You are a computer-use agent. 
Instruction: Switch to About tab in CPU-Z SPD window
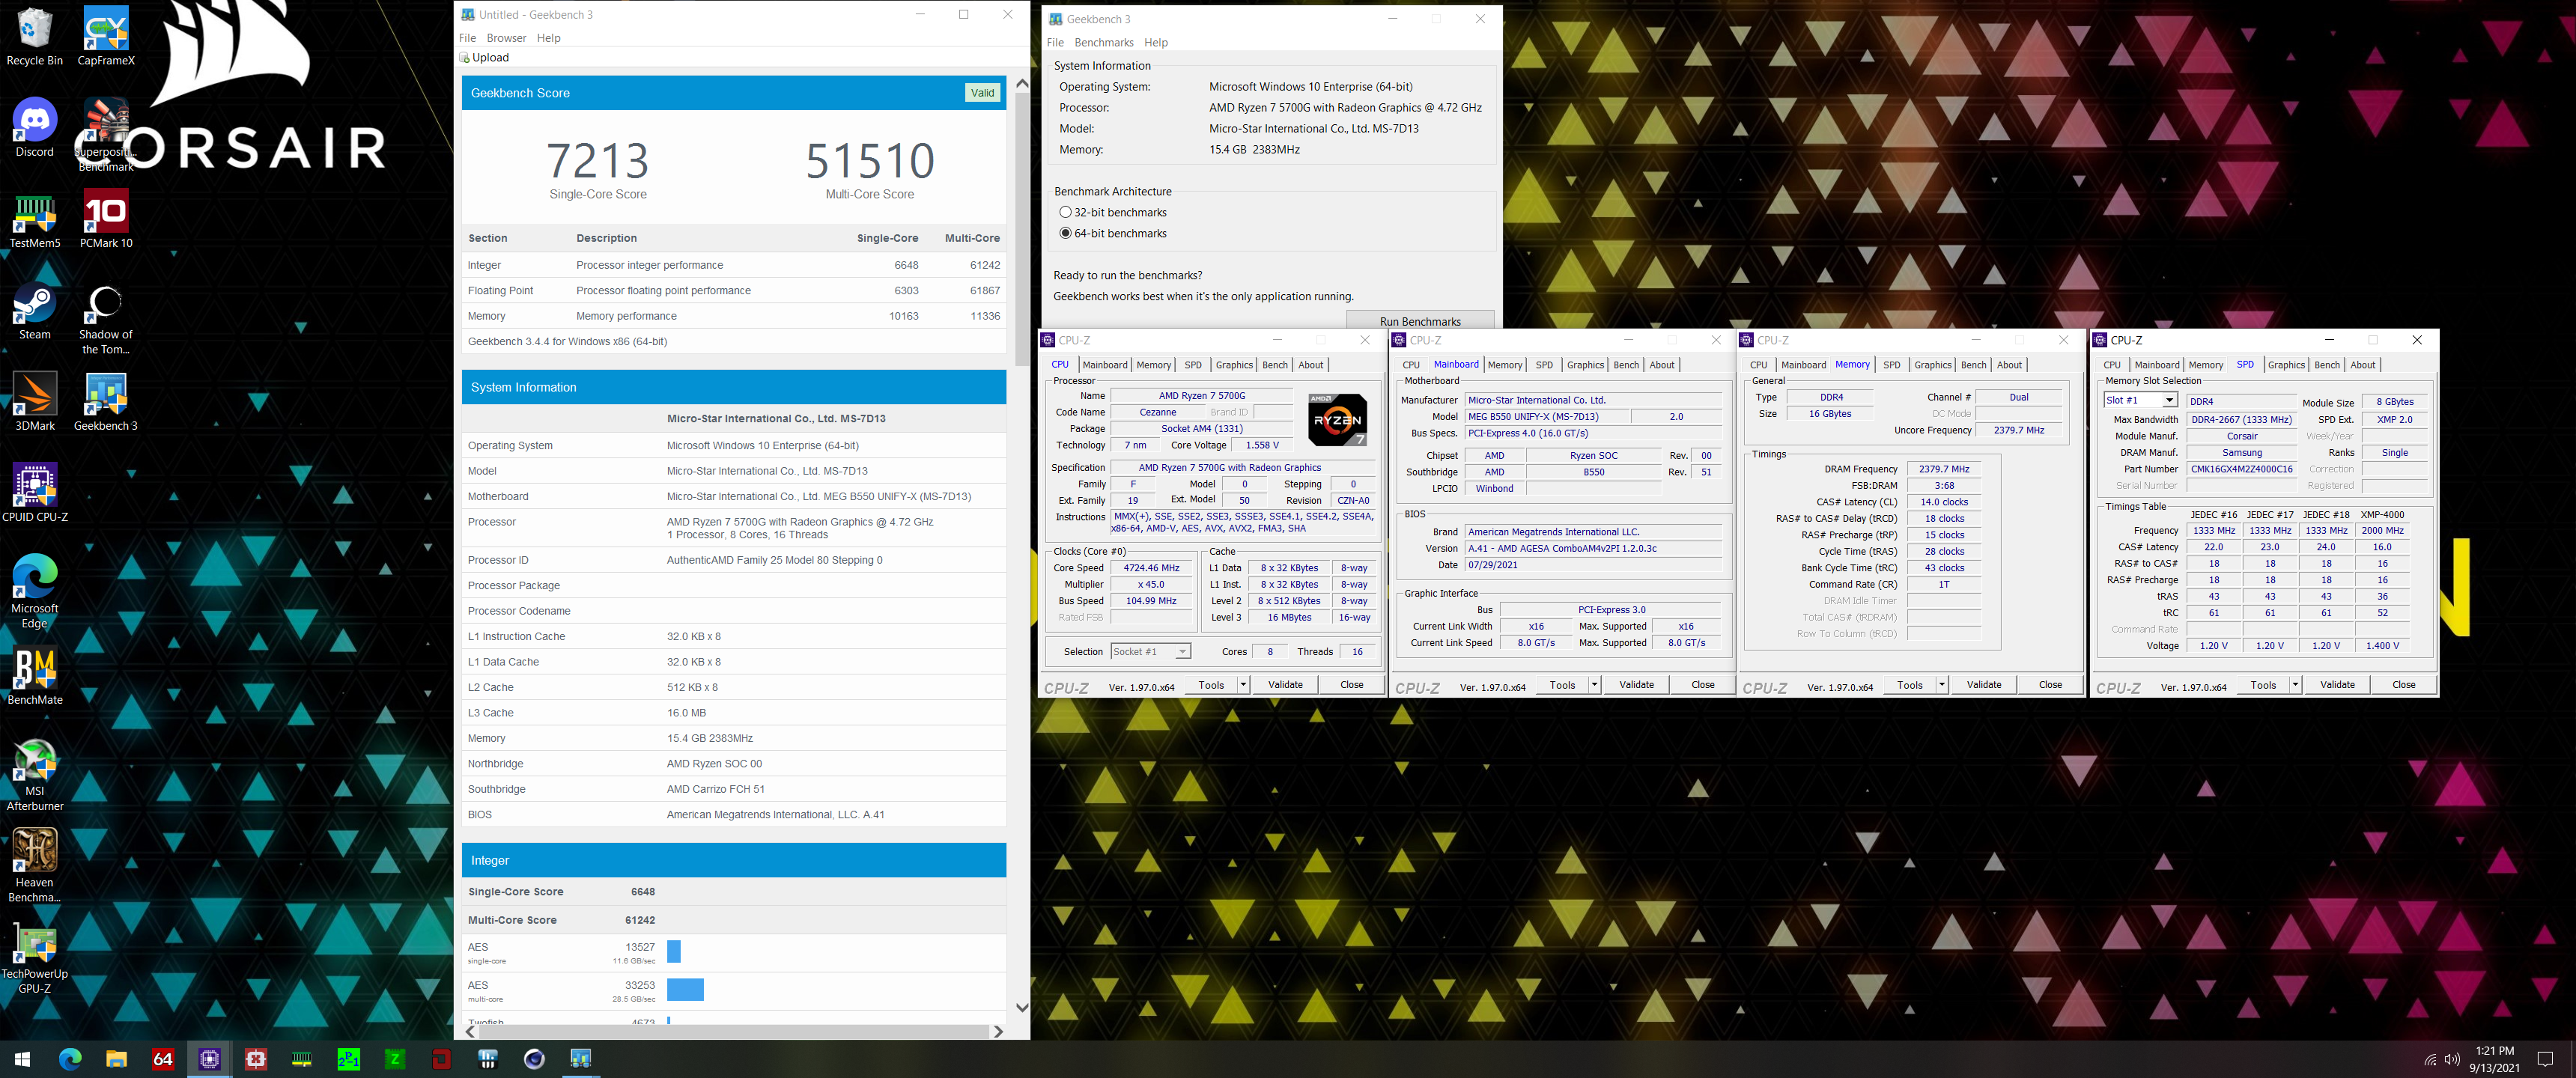point(2363,365)
